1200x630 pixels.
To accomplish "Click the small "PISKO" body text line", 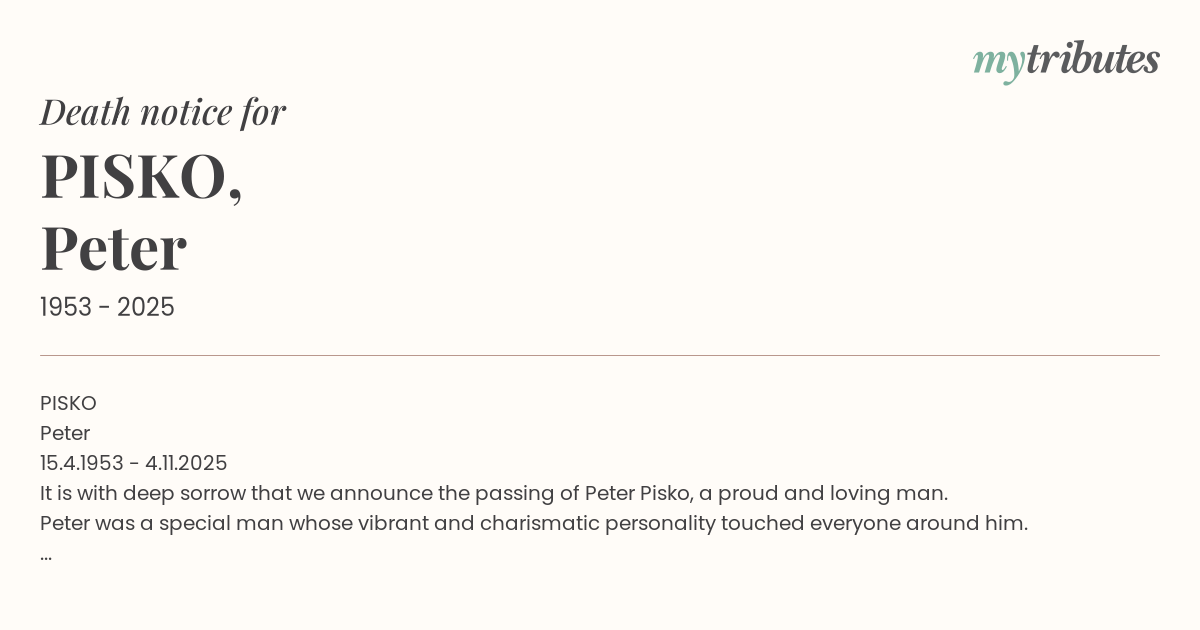I will [68, 403].
